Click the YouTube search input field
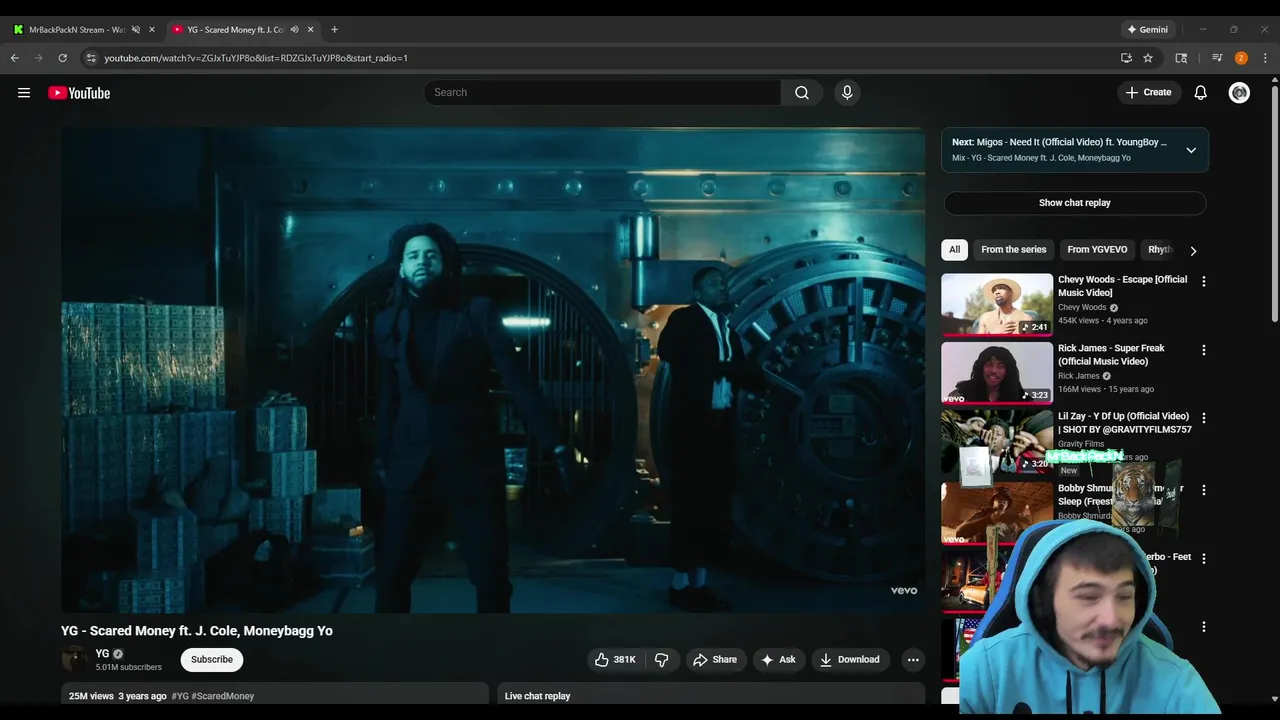This screenshot has width=1280, height=720. coord(602,92)
